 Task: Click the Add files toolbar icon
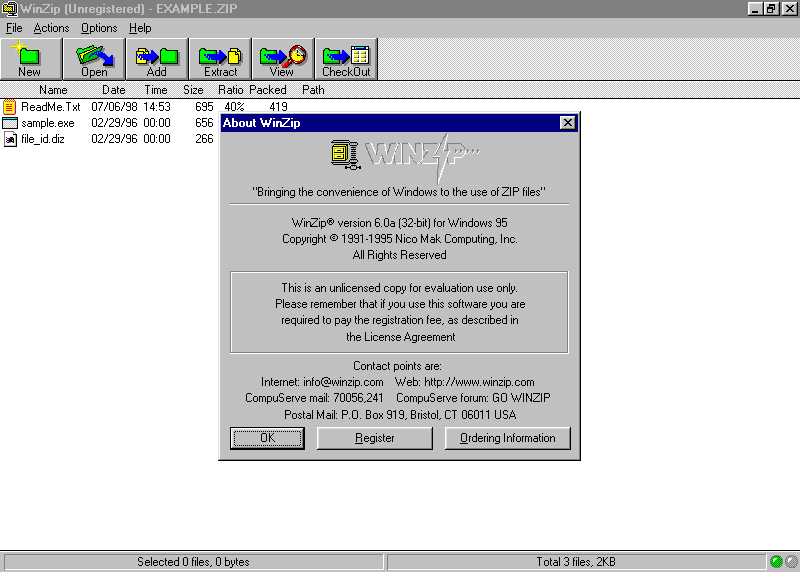[157, 59]
